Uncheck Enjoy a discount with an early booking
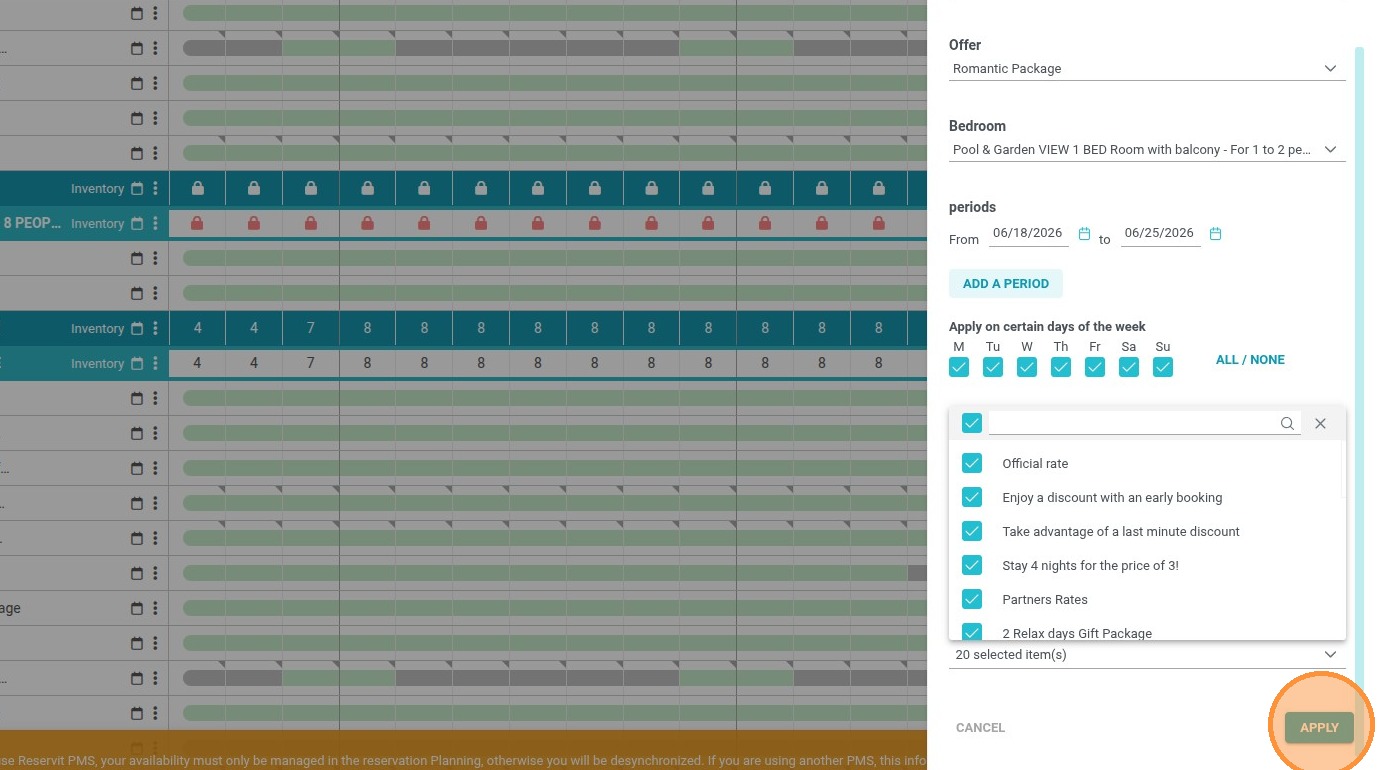Image resolution: width=1377 pixels, height=770 pixels. 972,497
